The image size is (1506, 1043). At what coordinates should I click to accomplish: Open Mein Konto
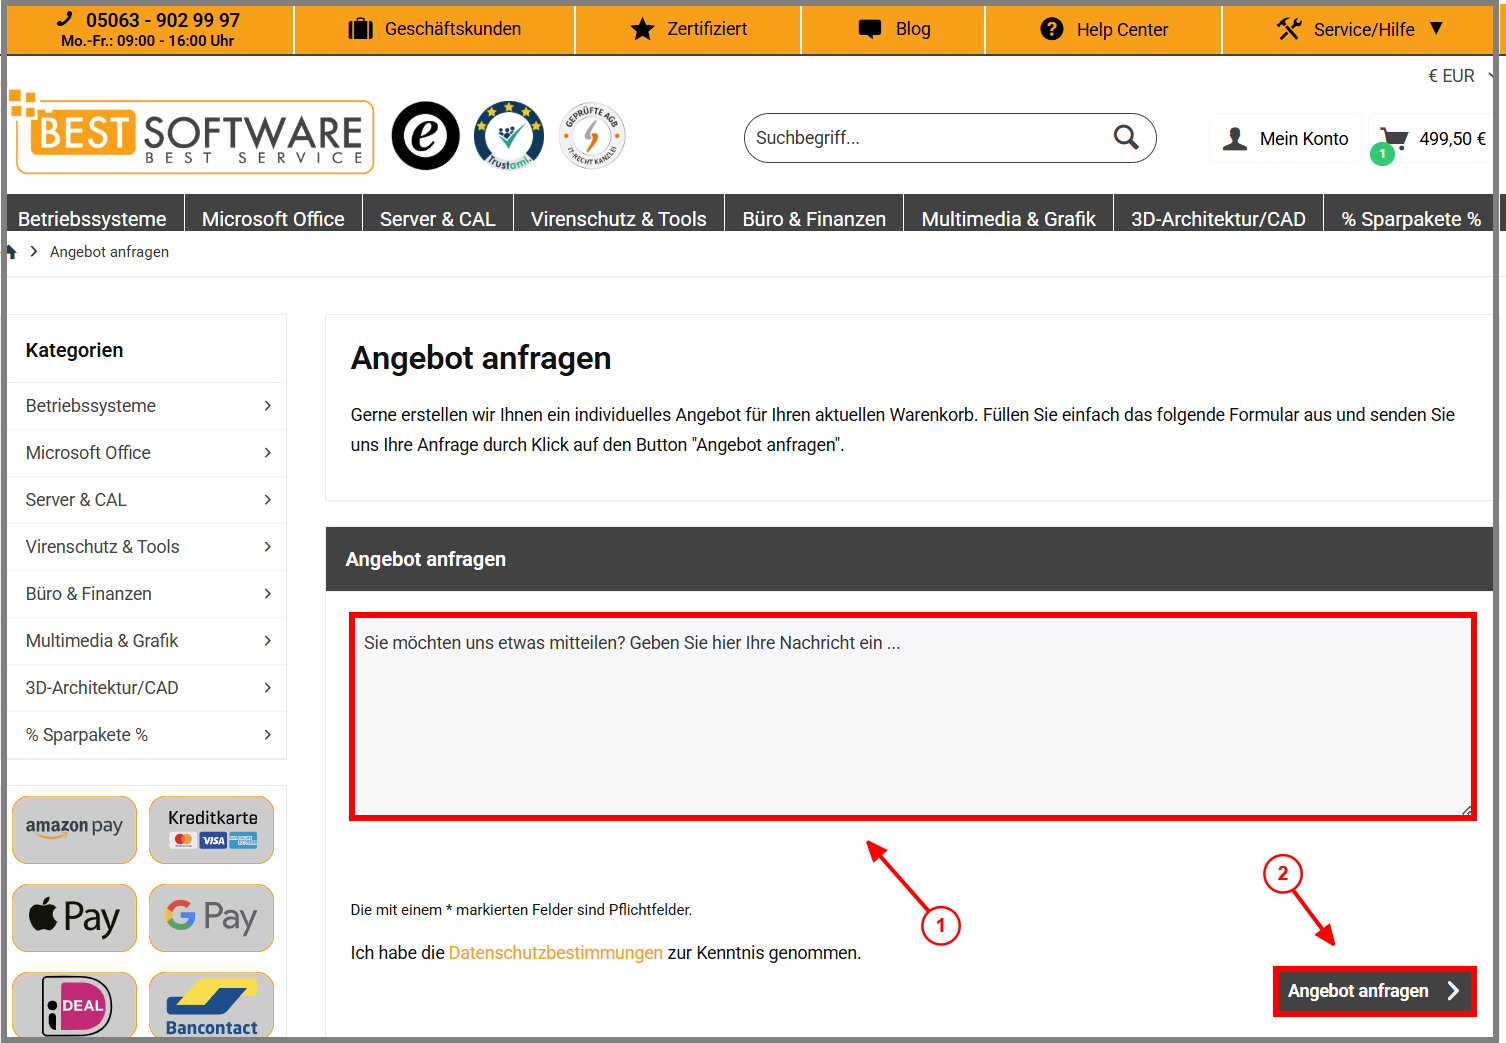(x=1286, y=138)
